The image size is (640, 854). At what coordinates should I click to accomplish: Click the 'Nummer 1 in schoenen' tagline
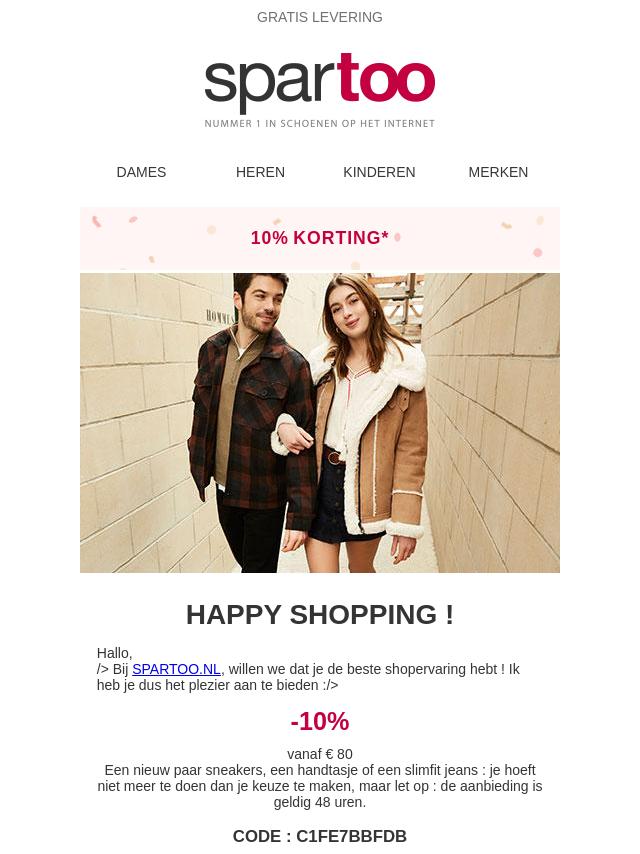pos(320,124)
